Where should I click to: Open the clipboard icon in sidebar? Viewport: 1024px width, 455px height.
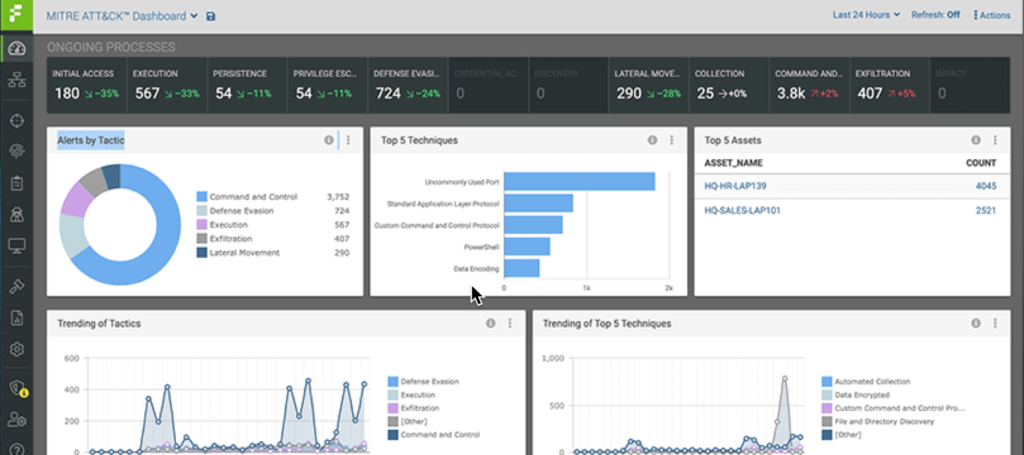point(16,183)
